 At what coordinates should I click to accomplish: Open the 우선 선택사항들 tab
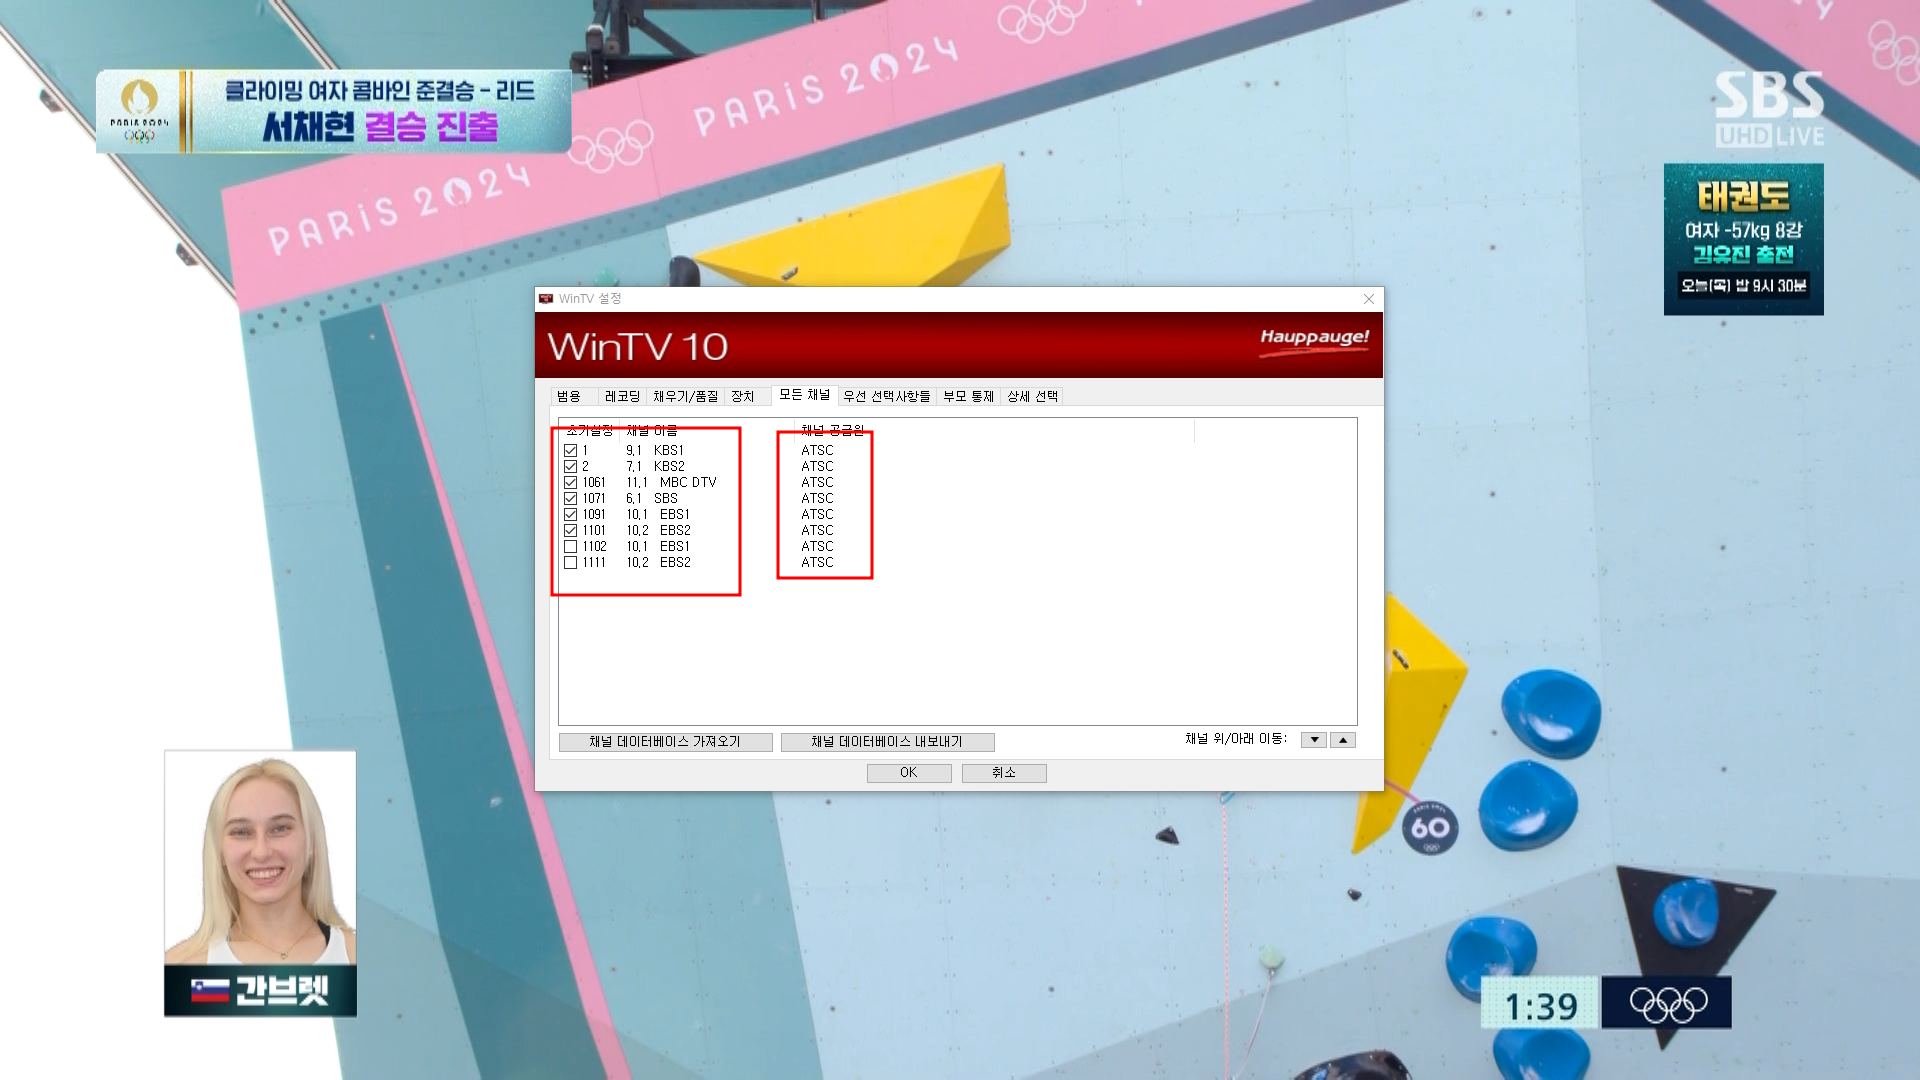pos(886,397)
